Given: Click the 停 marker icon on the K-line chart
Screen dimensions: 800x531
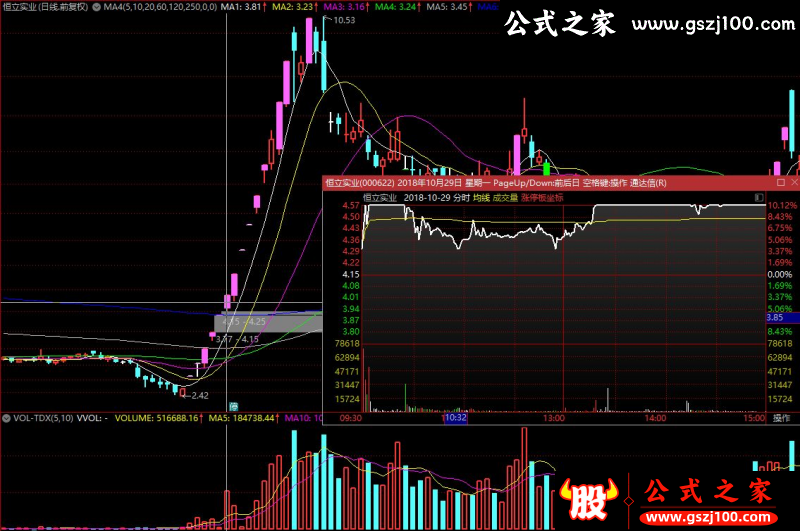Looking at the screenshot, I should pos(234,406).
